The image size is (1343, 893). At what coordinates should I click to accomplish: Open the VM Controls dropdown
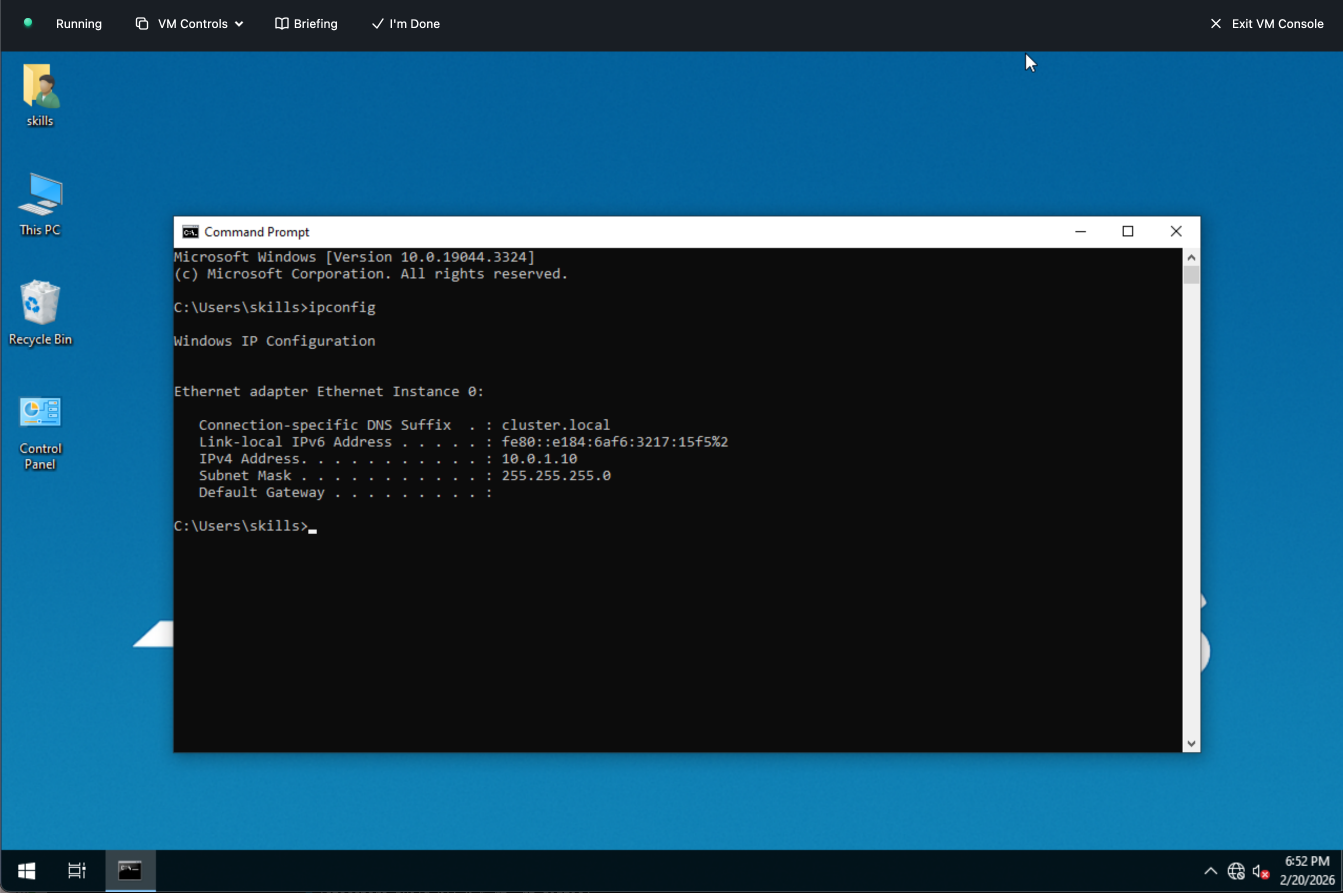(190, 24)
